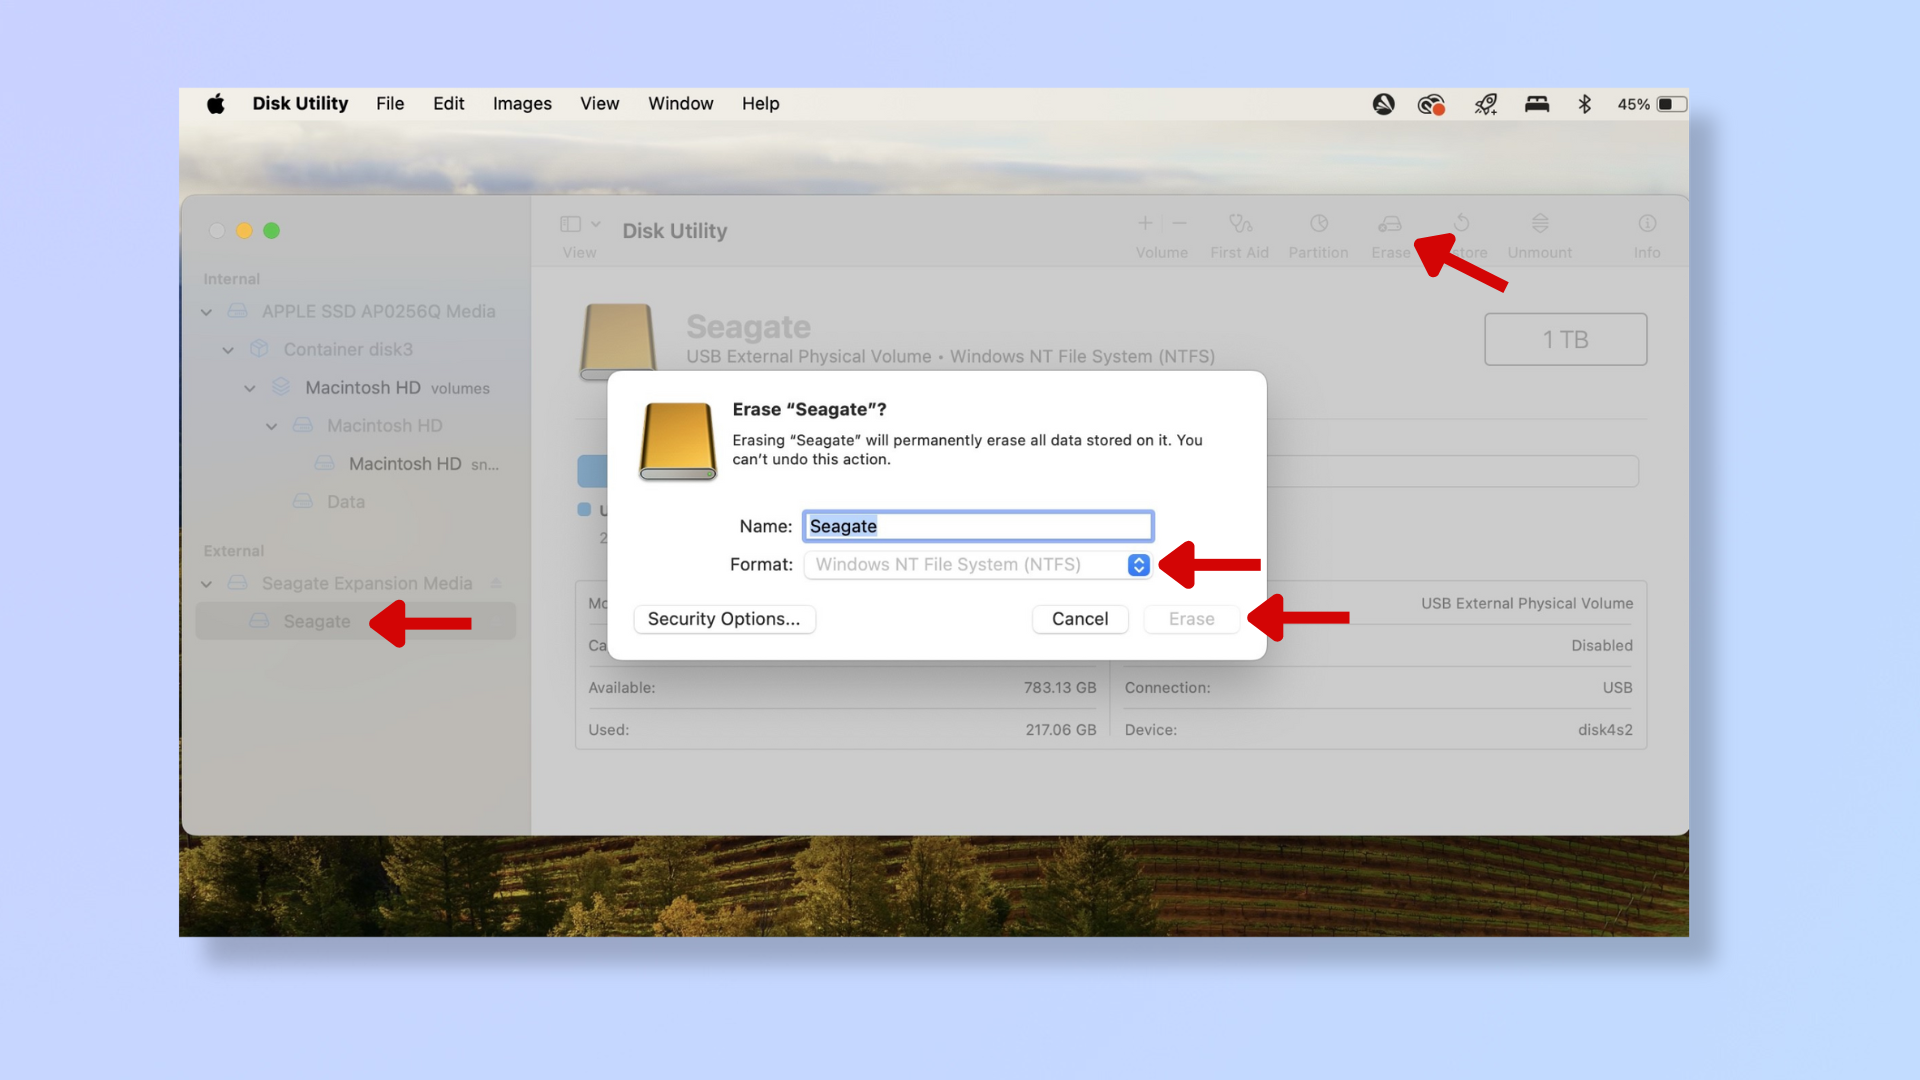The height and width of the screenshot is (1080, 1920).
Task: Click the View toggle icon in toolbar
Action: [570, 224]
